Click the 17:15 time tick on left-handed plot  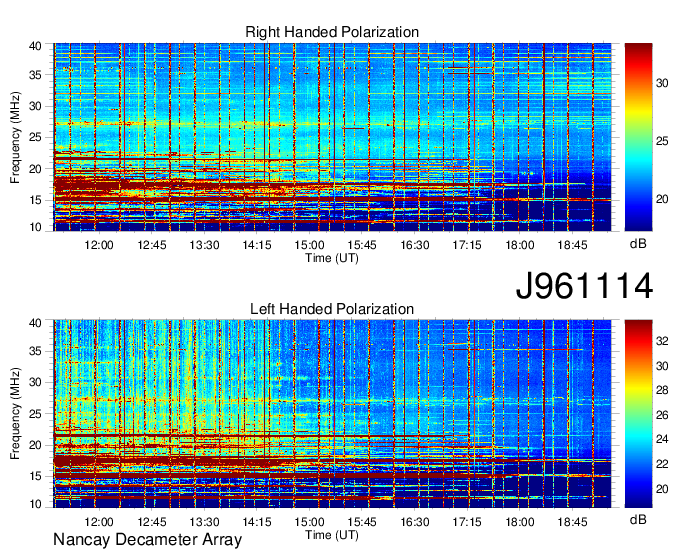click(467, 521)
